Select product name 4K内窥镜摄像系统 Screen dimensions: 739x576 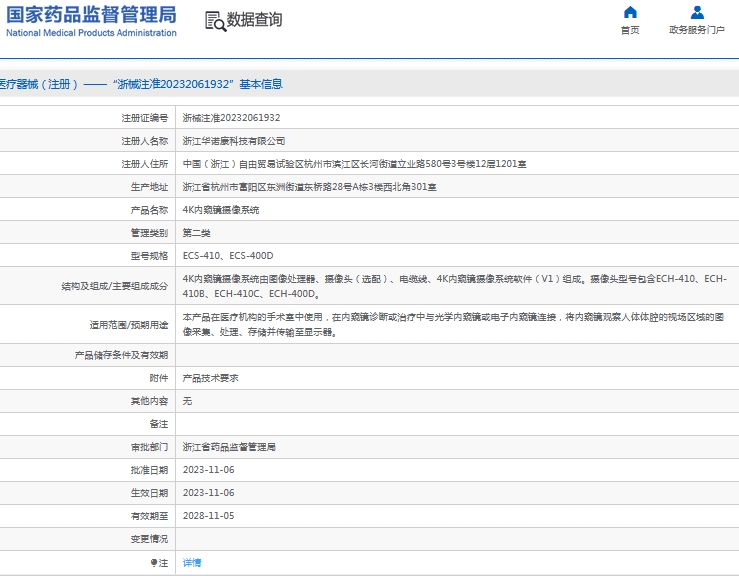(221, 210)
